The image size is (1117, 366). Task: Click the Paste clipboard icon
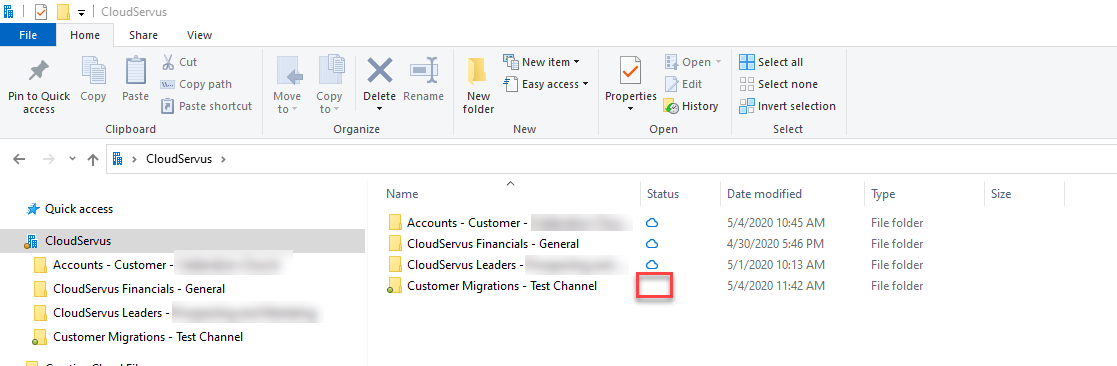(135, 70)
